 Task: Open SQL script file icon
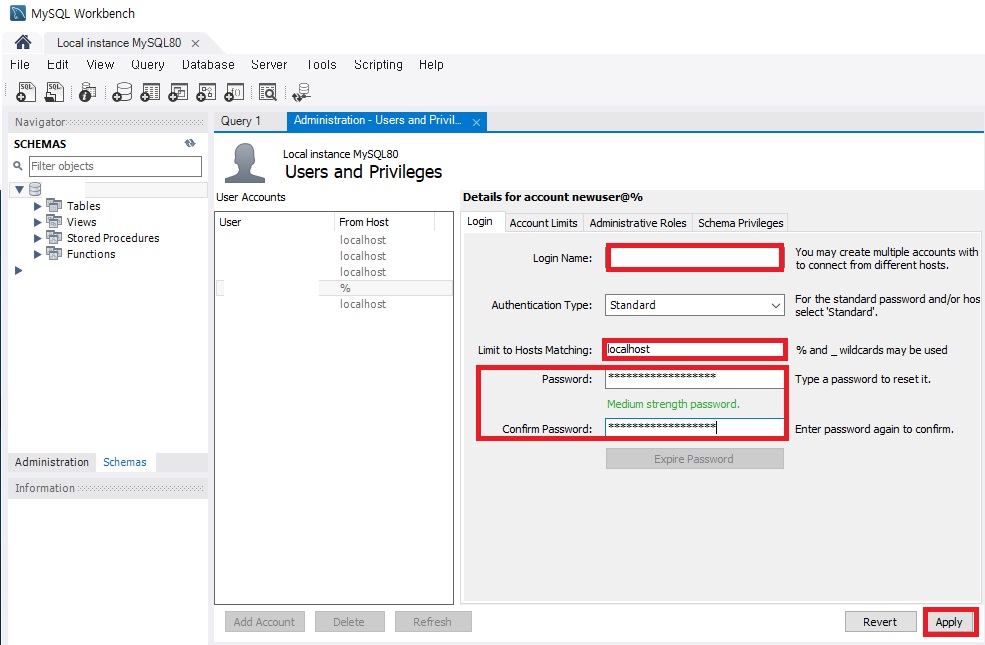[x=55, y=92]
